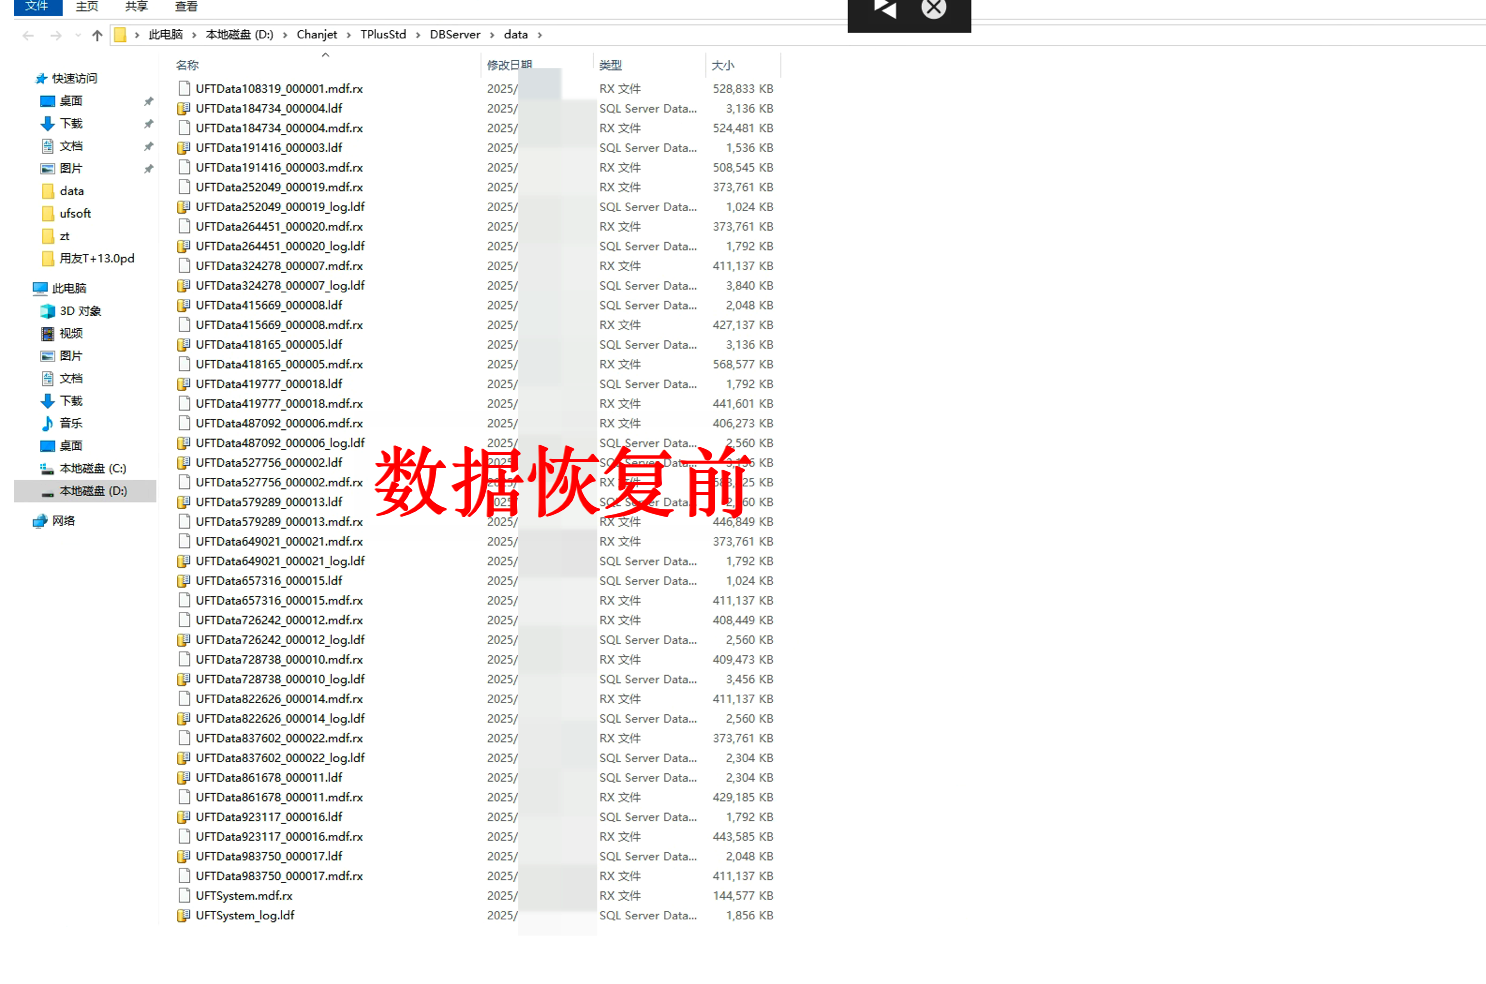Viewport: 1486px width, 984px height.
Task: Click the 视频 film icon in sidebar
Action: [47, 334]
